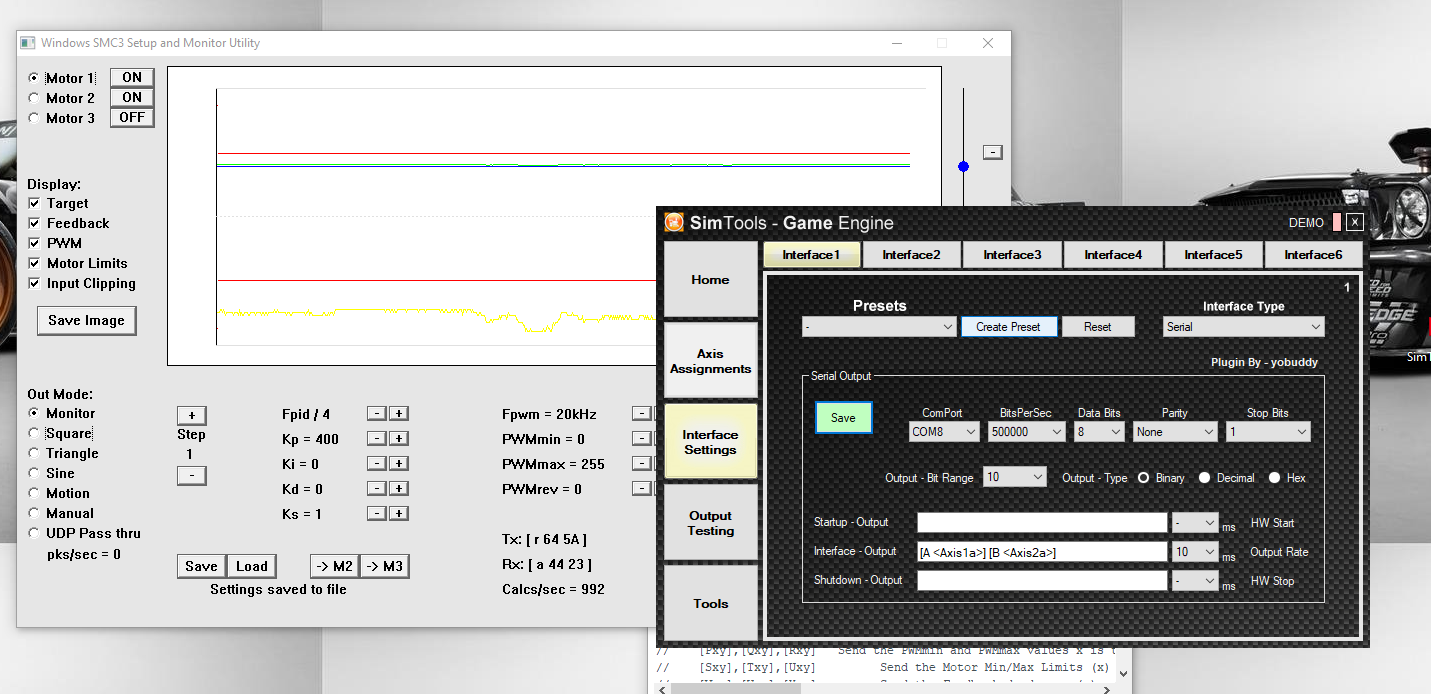Increase Kd with its plus button

tap(398, 488)
